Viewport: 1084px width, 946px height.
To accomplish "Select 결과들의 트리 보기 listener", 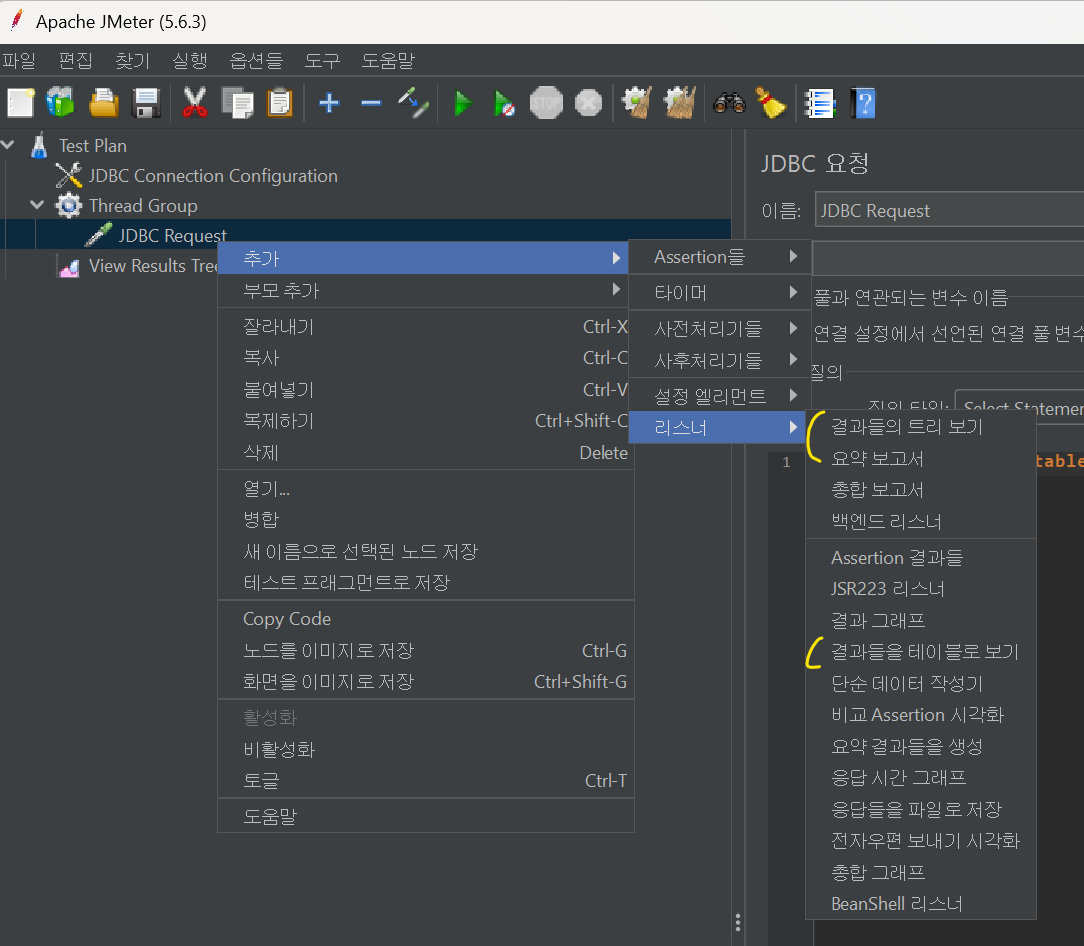I will (x=921, y=427).
